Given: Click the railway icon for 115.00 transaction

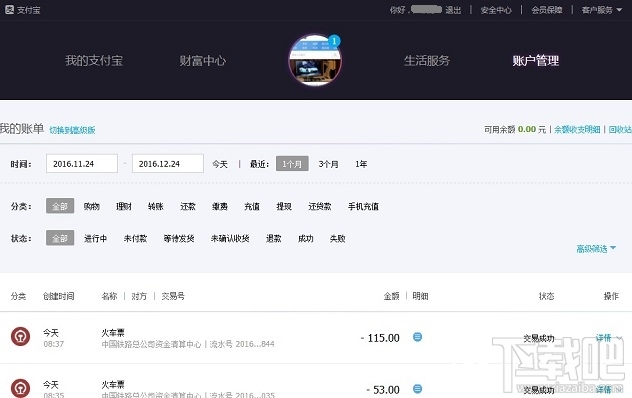Looking at the screenshot, I should tap(20, 336).
